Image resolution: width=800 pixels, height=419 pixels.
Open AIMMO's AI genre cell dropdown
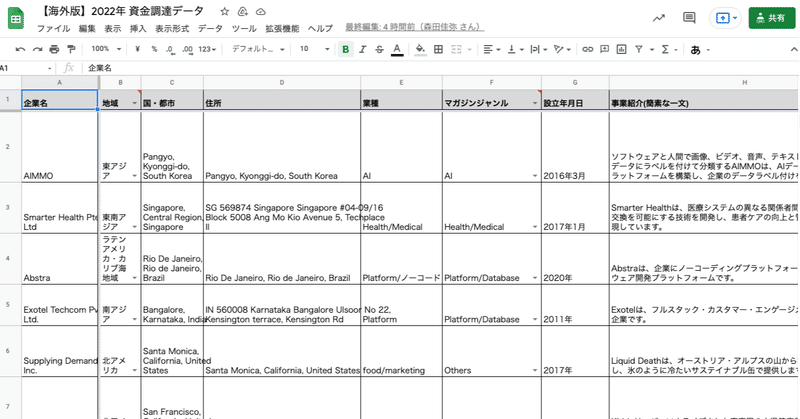535,176
